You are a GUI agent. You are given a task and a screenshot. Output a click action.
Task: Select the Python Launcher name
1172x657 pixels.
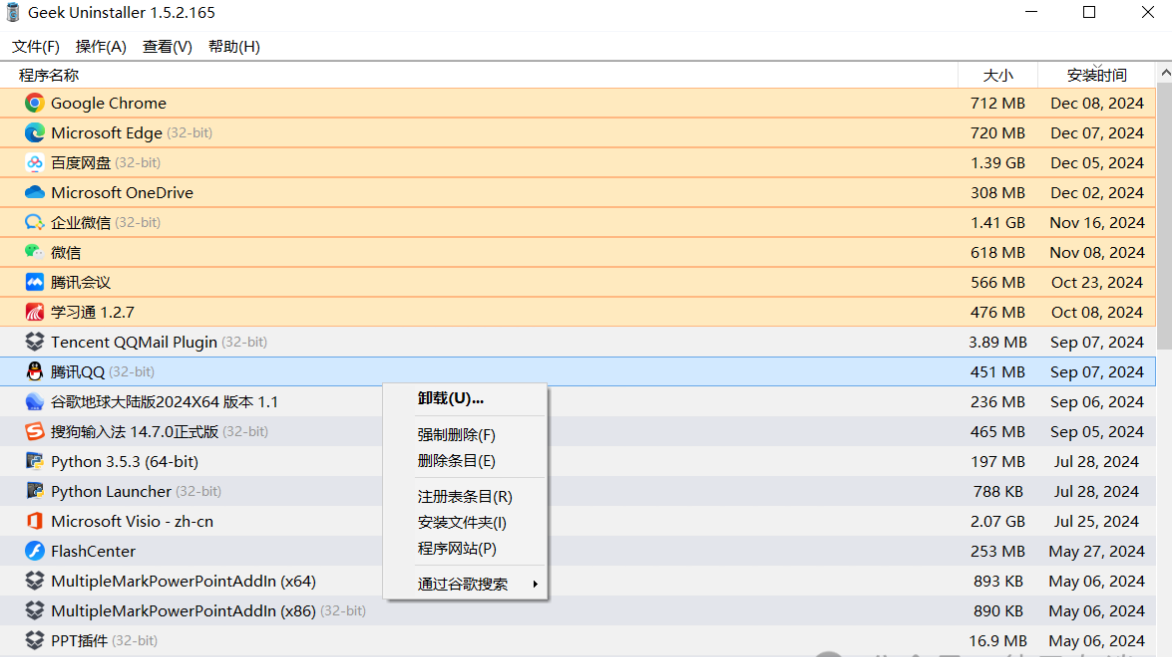pos(111,491)
